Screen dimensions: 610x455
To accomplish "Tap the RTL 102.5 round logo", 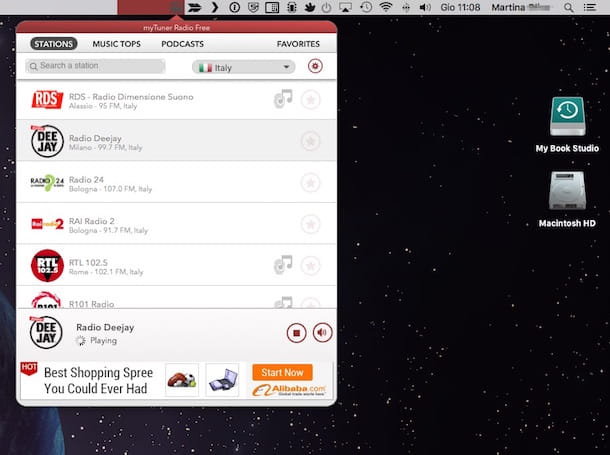I will (x=47, y=266).
